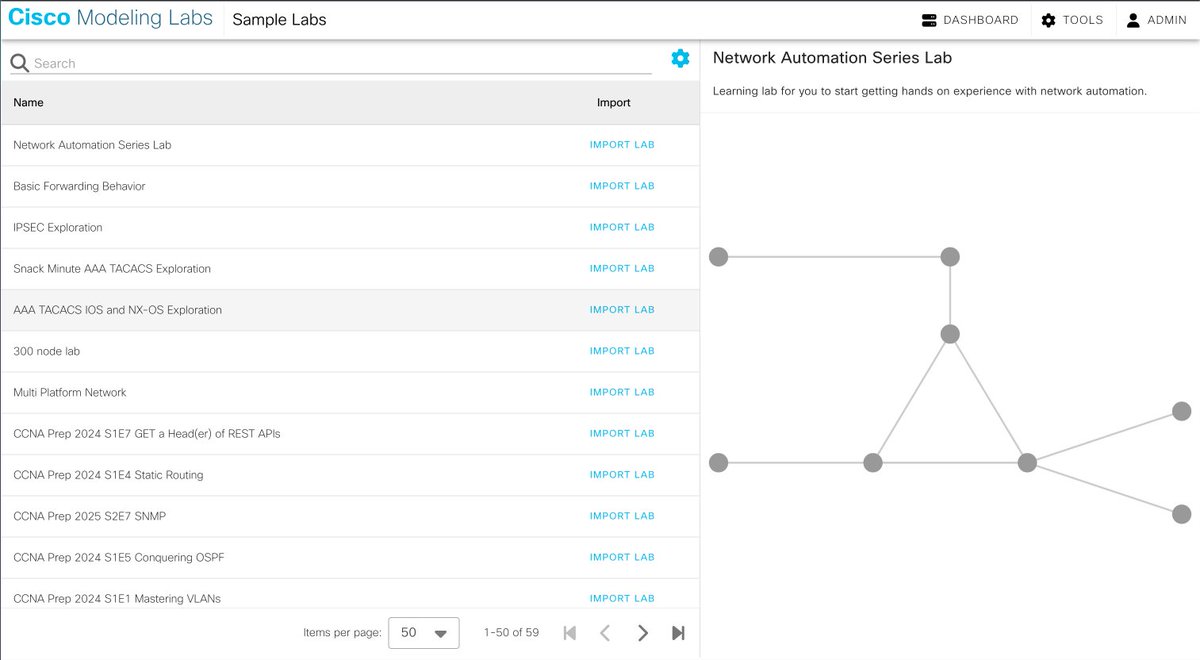This screenshot has height=660, width=1200.
Task: Select the IPSEC Exploration row
Action: point(350,227)
